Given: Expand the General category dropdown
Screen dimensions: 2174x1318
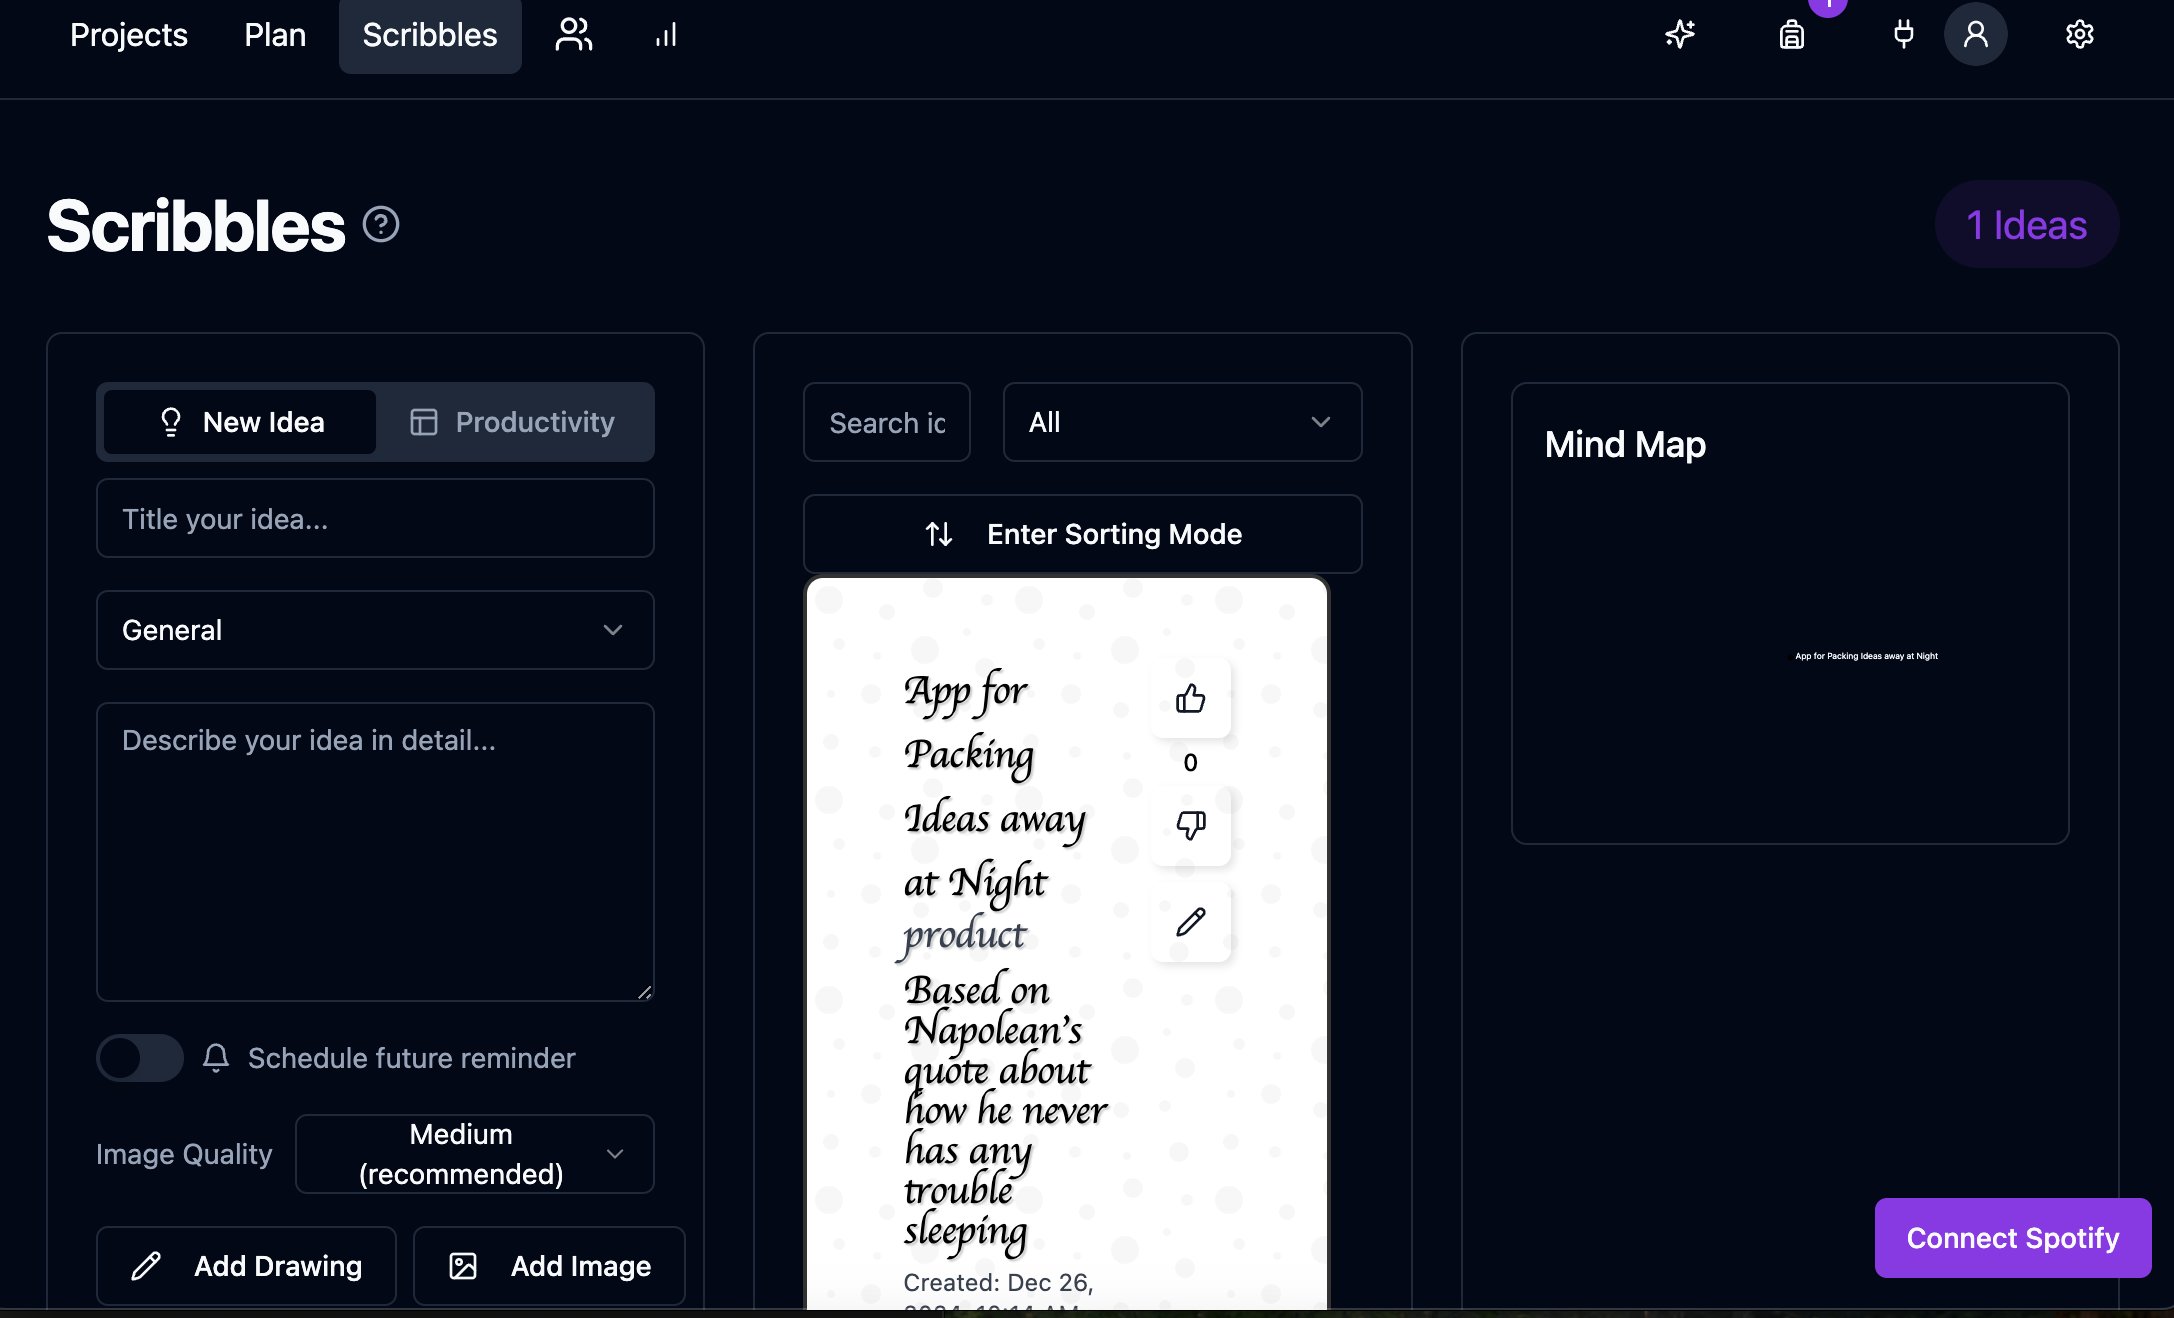Looking at the screenshot, I should pyautogui.click(x=375, y=630).
